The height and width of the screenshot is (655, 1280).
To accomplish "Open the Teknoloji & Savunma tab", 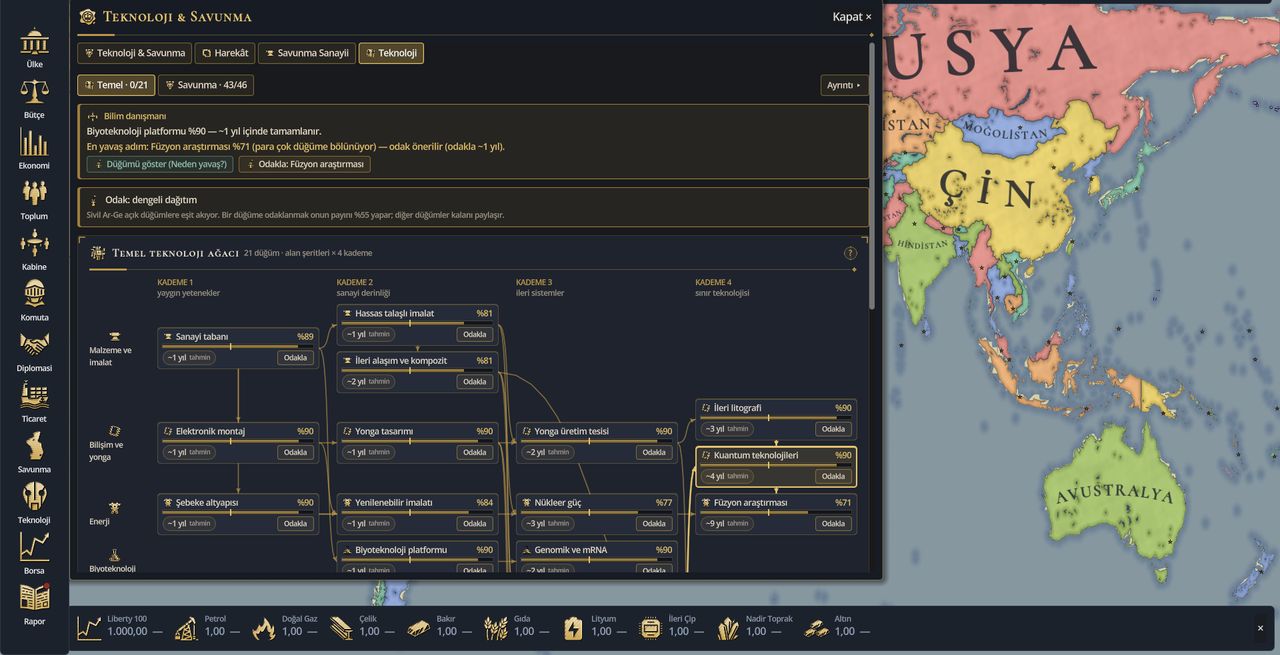I will pos(134,53).
